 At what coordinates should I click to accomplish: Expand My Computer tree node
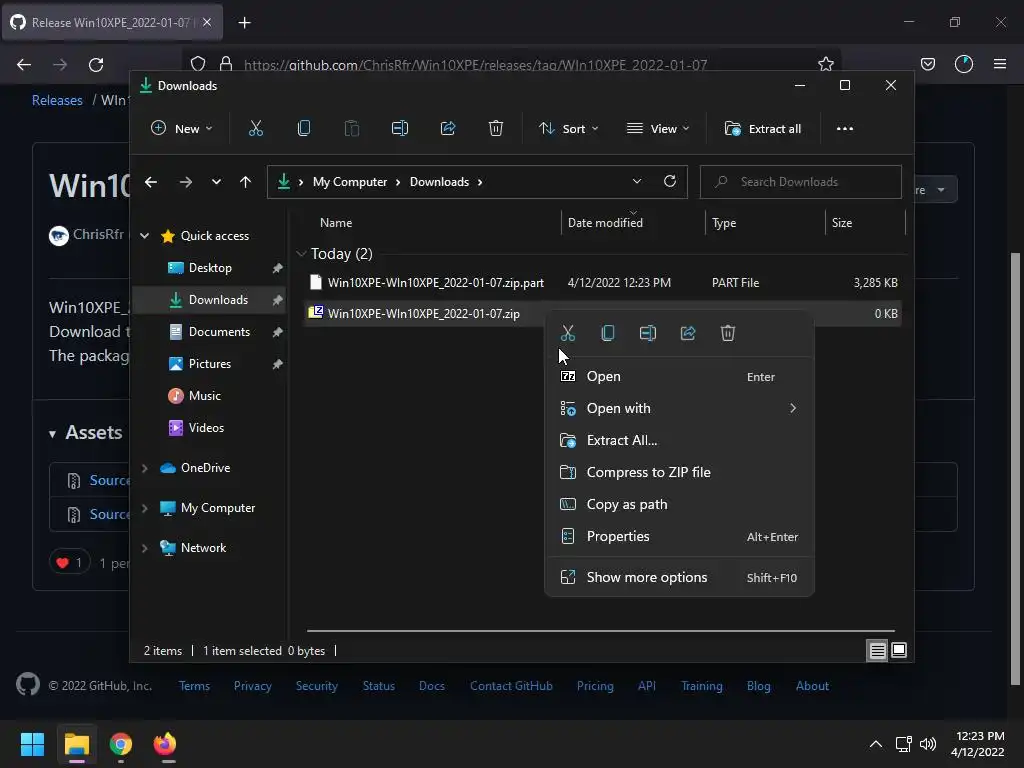(x=145, y=508)
